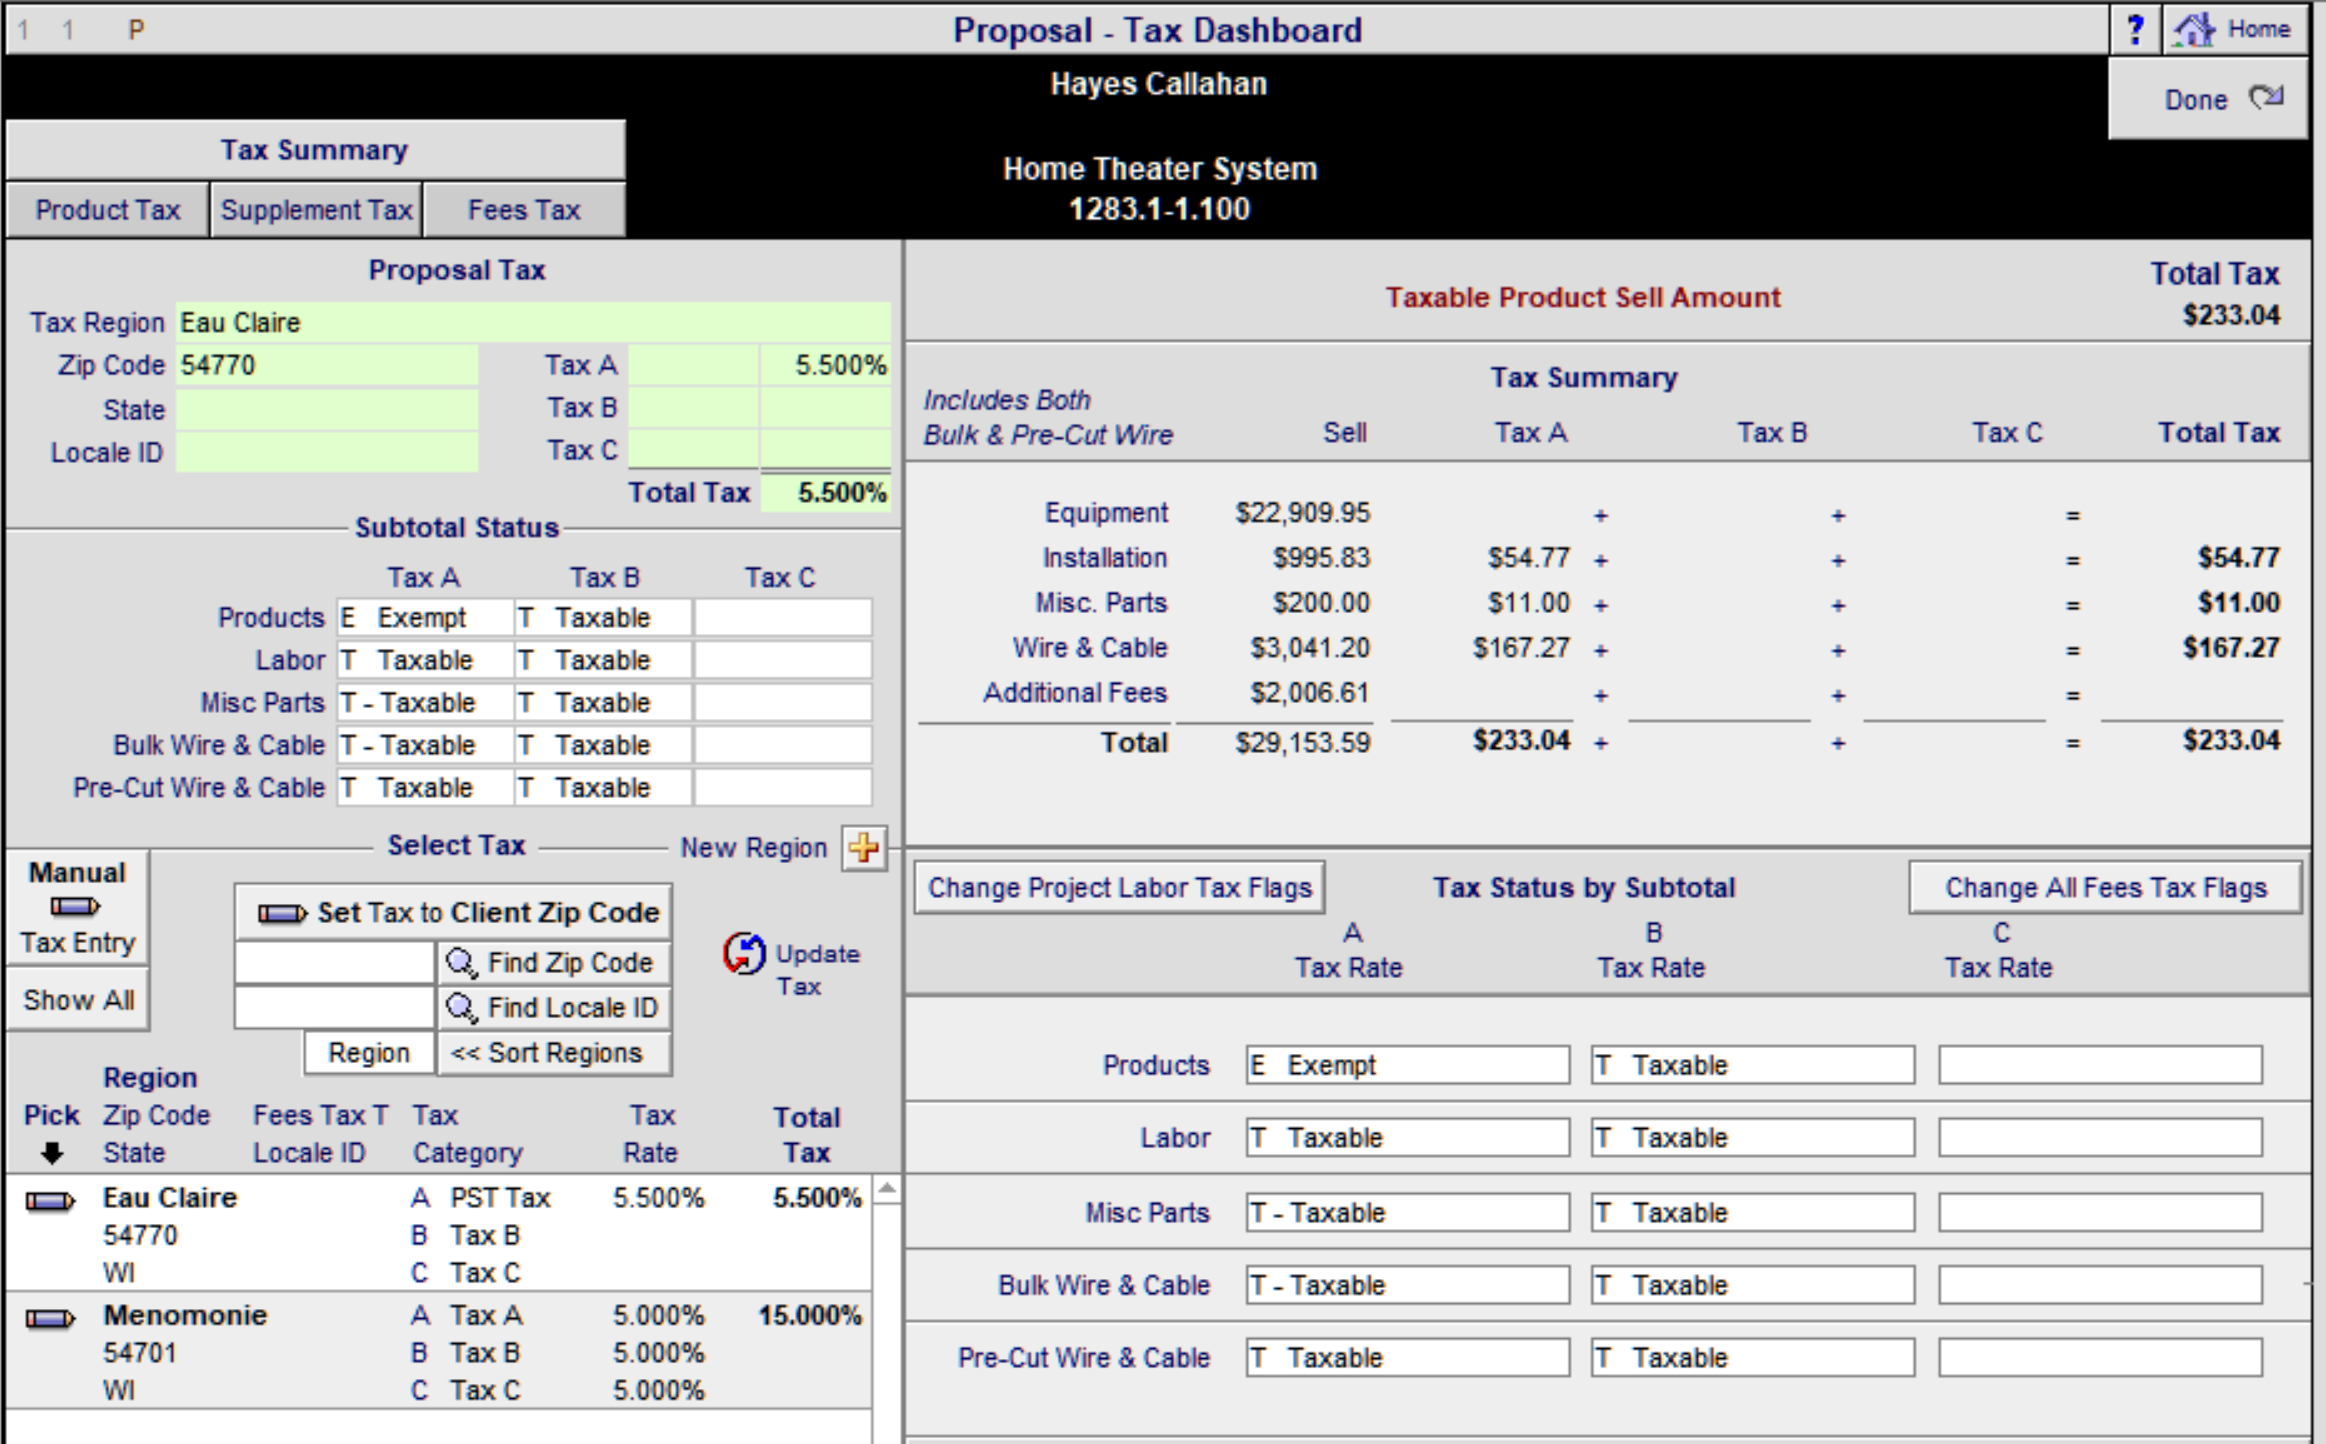Click the Additional Fees amount $2,006.61
The height and width of the screenshot is (1444, 2326).
[x=1309, y=693]
